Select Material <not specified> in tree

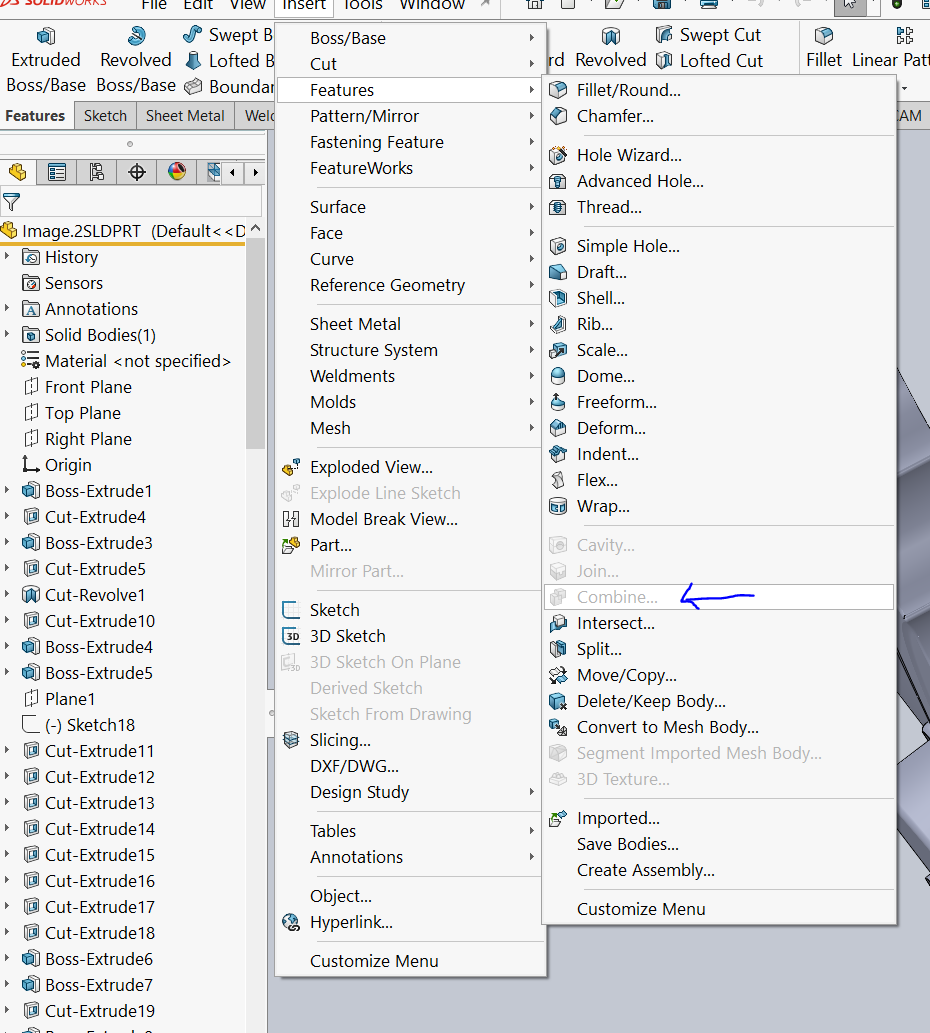coord(126,361)
